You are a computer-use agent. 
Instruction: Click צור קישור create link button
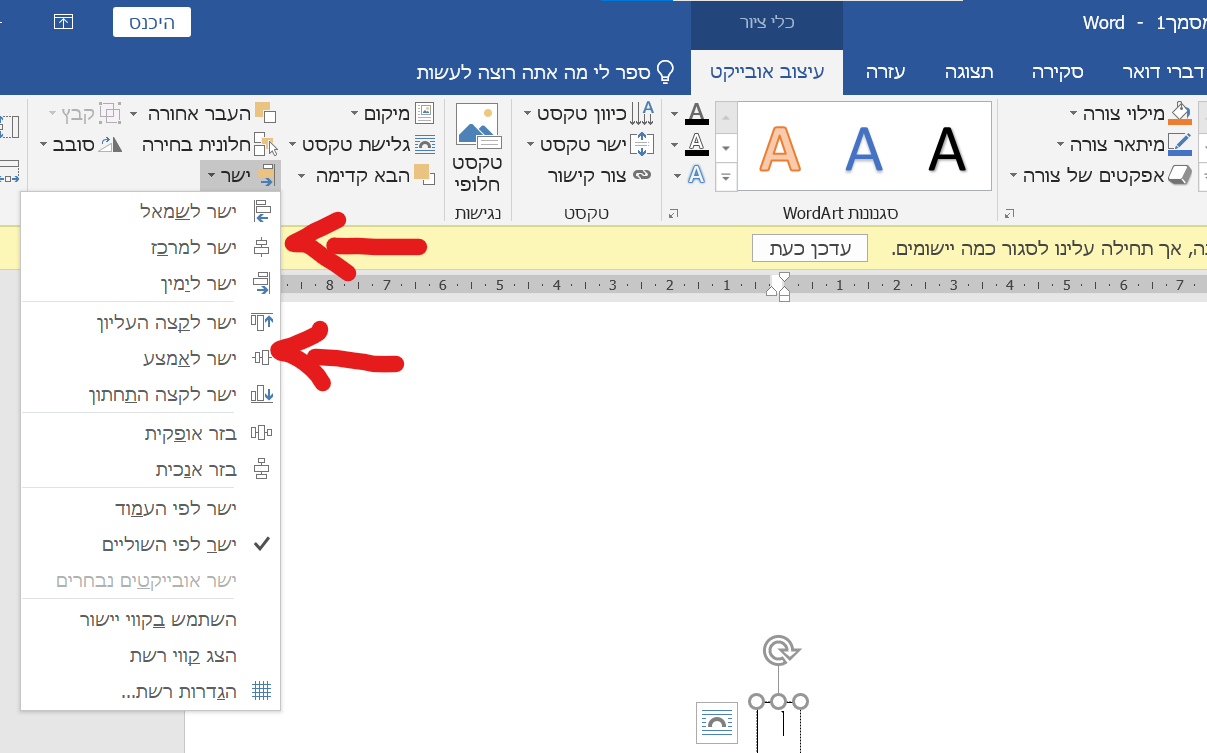point(599,176)
